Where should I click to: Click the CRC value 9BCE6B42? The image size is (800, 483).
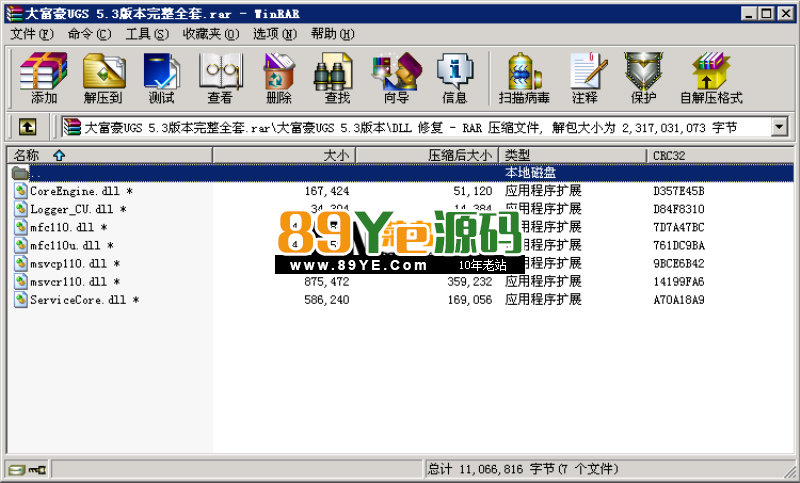pyautogui.click(x=679, y=264)
